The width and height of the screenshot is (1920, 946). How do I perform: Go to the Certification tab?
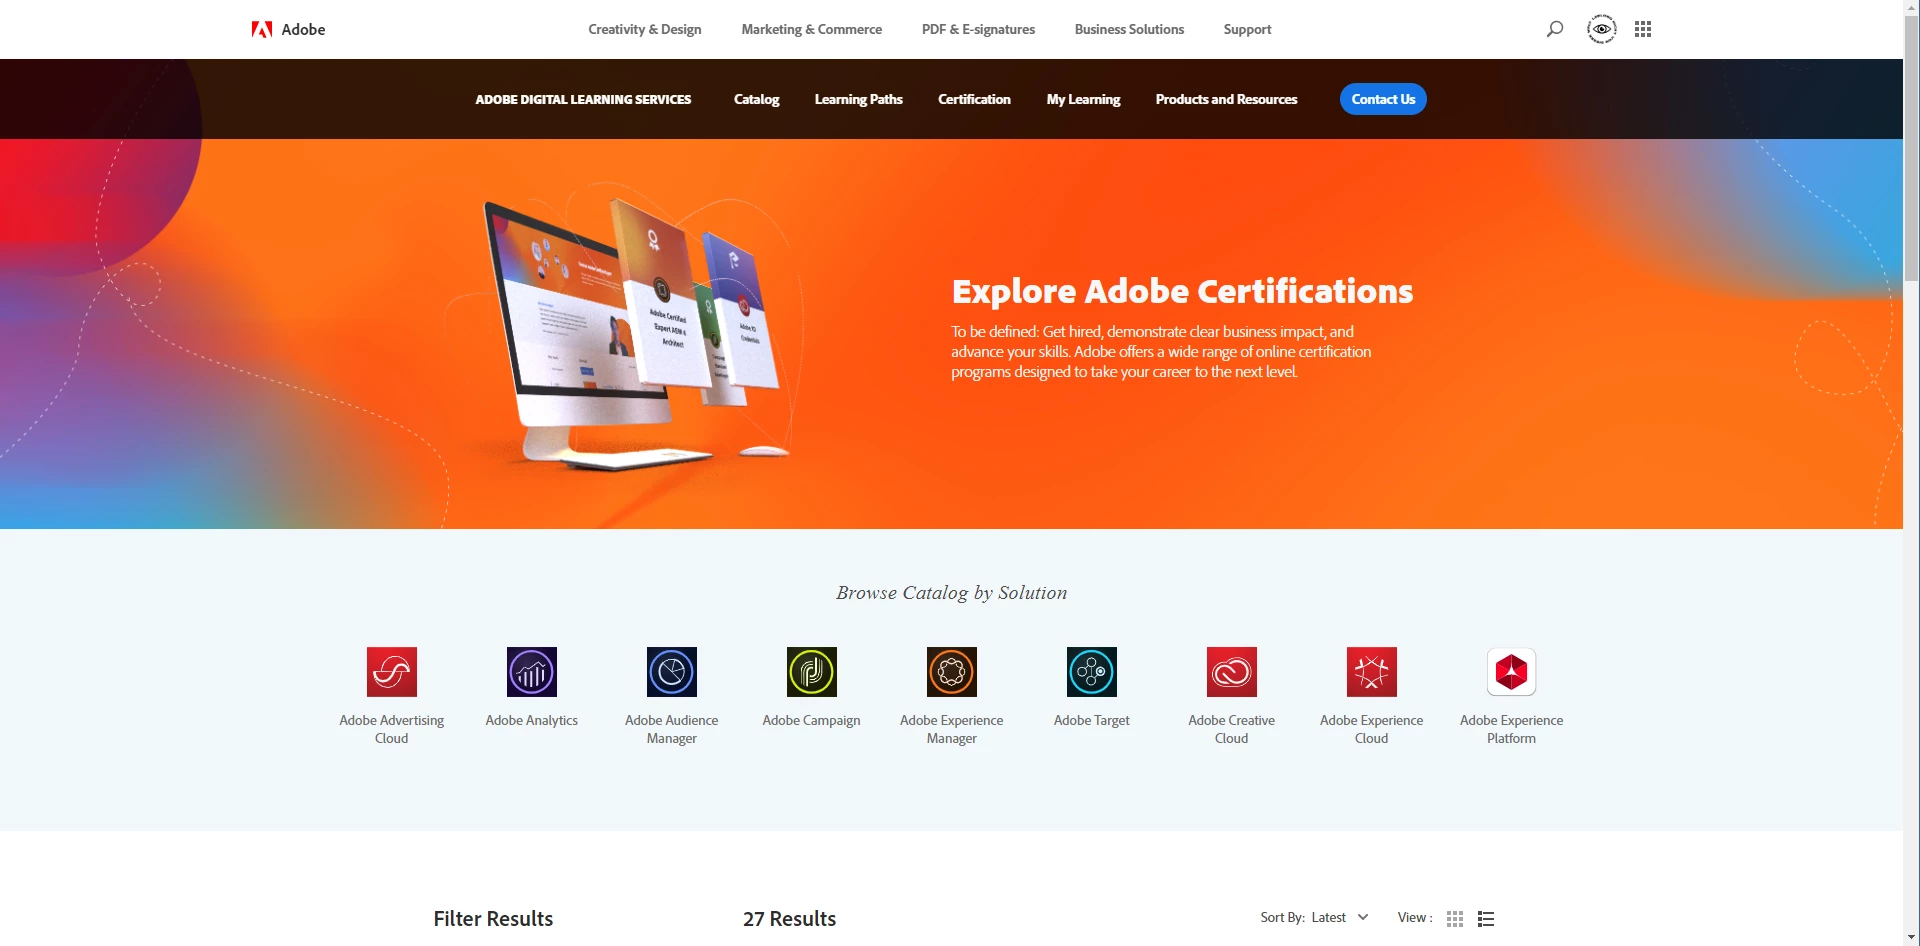(x=974, y=99)
